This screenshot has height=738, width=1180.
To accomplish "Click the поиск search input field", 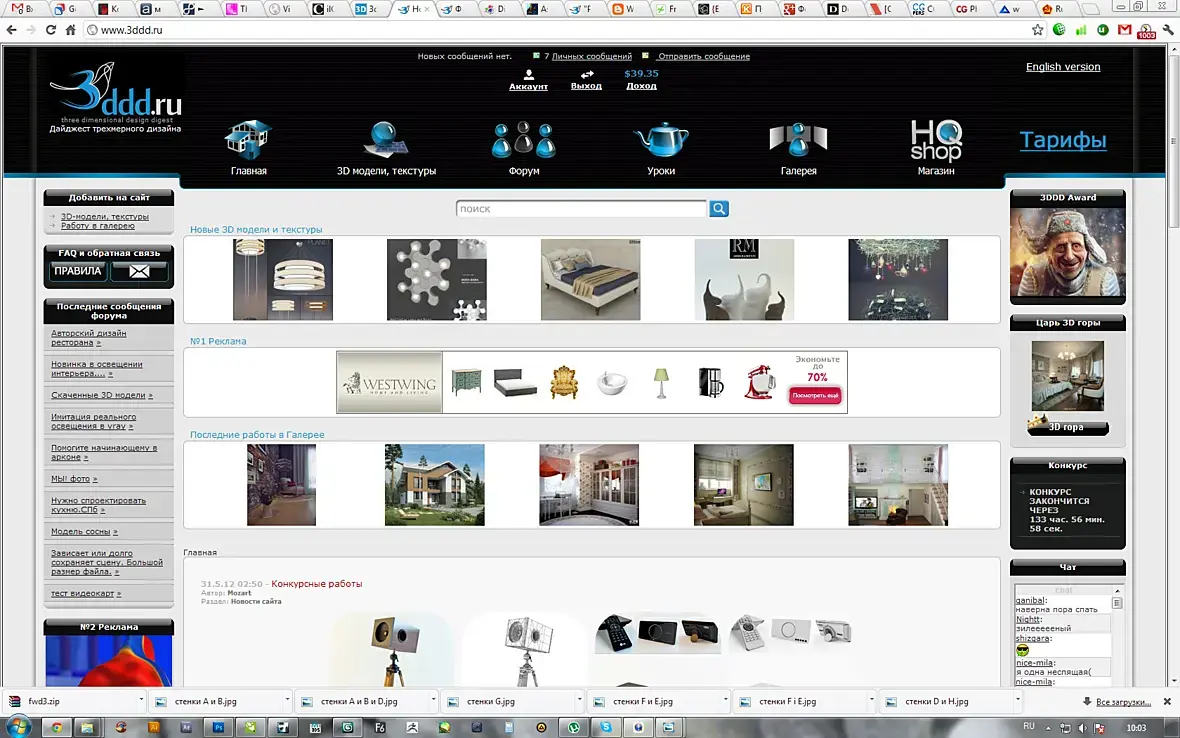I will (581, 208).
